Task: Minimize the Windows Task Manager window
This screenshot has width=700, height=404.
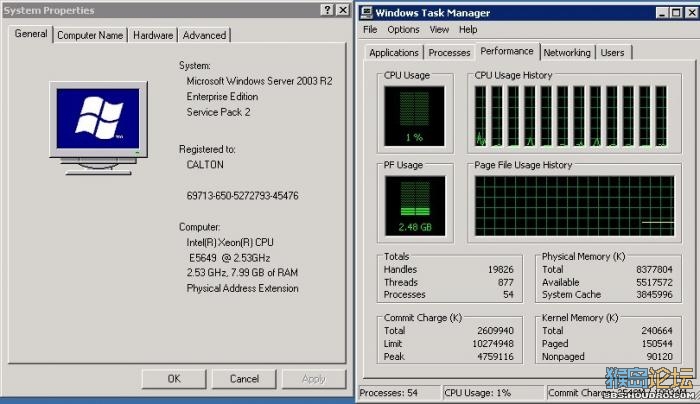Action: coord(662,13)
